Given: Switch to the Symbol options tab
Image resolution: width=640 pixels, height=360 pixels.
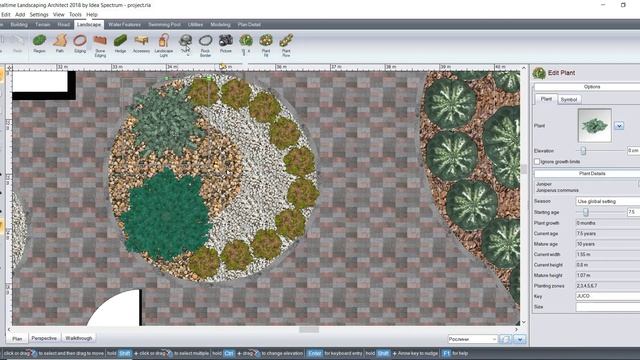Looking at the screenshot, I should point(569,100).
